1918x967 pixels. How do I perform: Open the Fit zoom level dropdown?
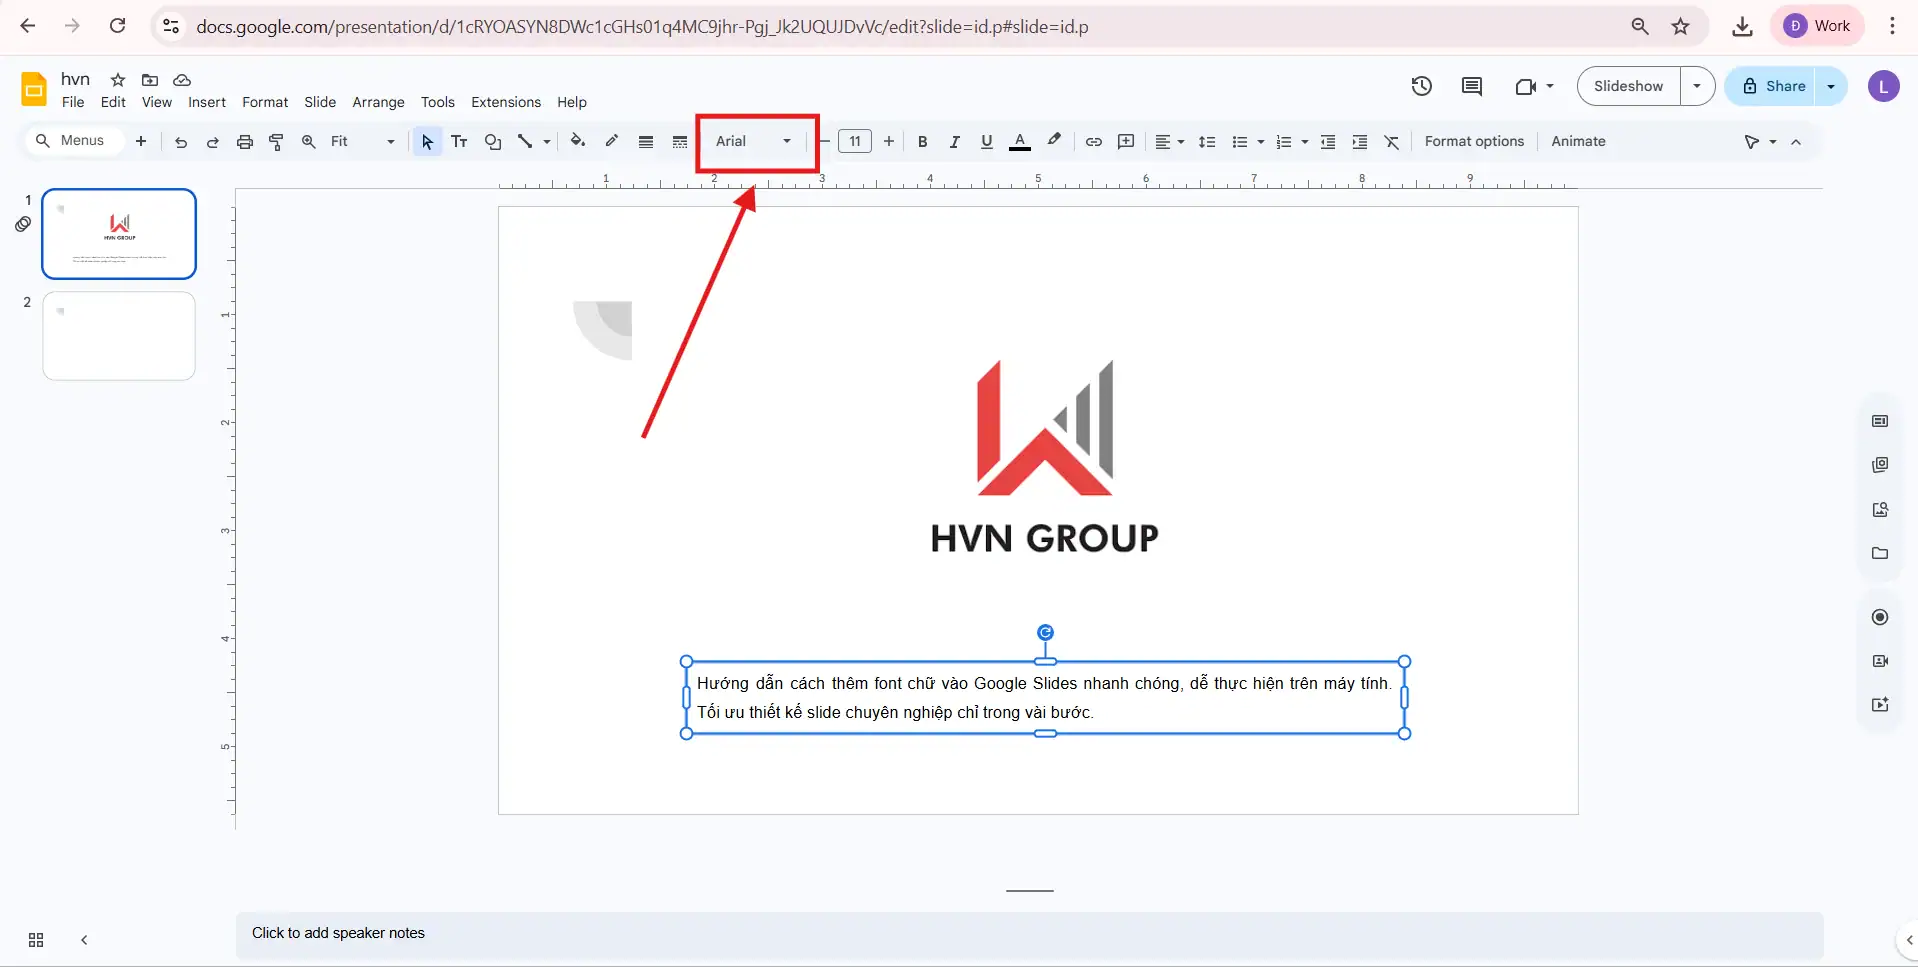coord(363,141)
